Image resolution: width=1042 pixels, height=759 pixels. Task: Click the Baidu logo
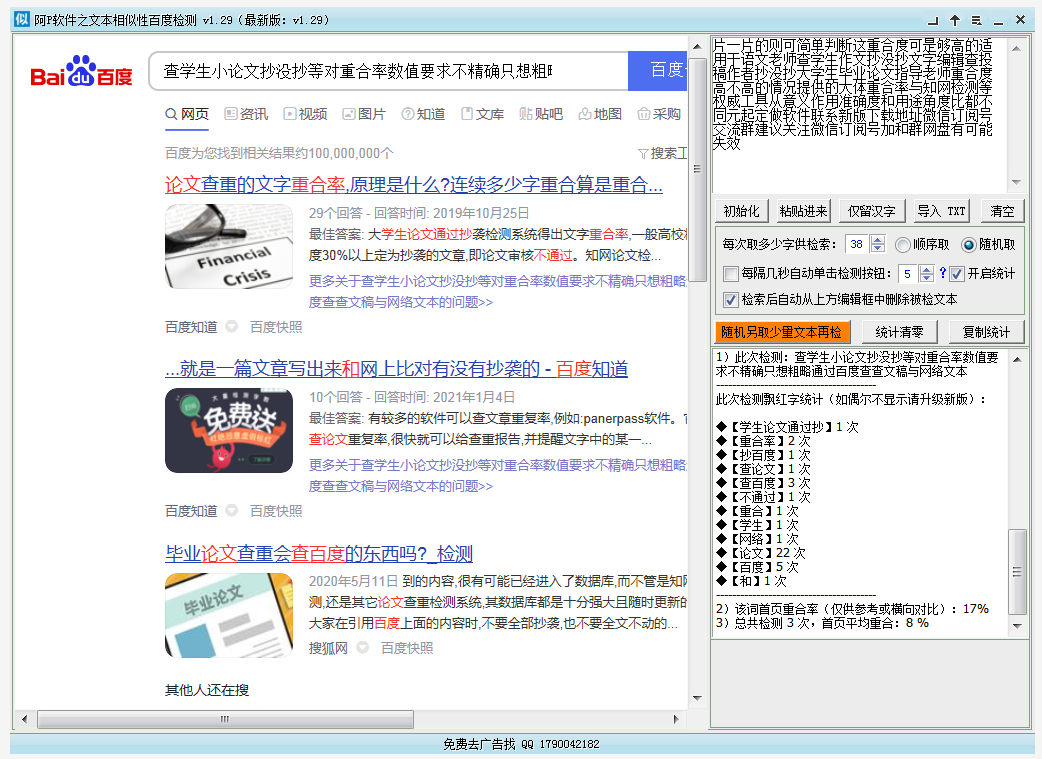(81, 71)
